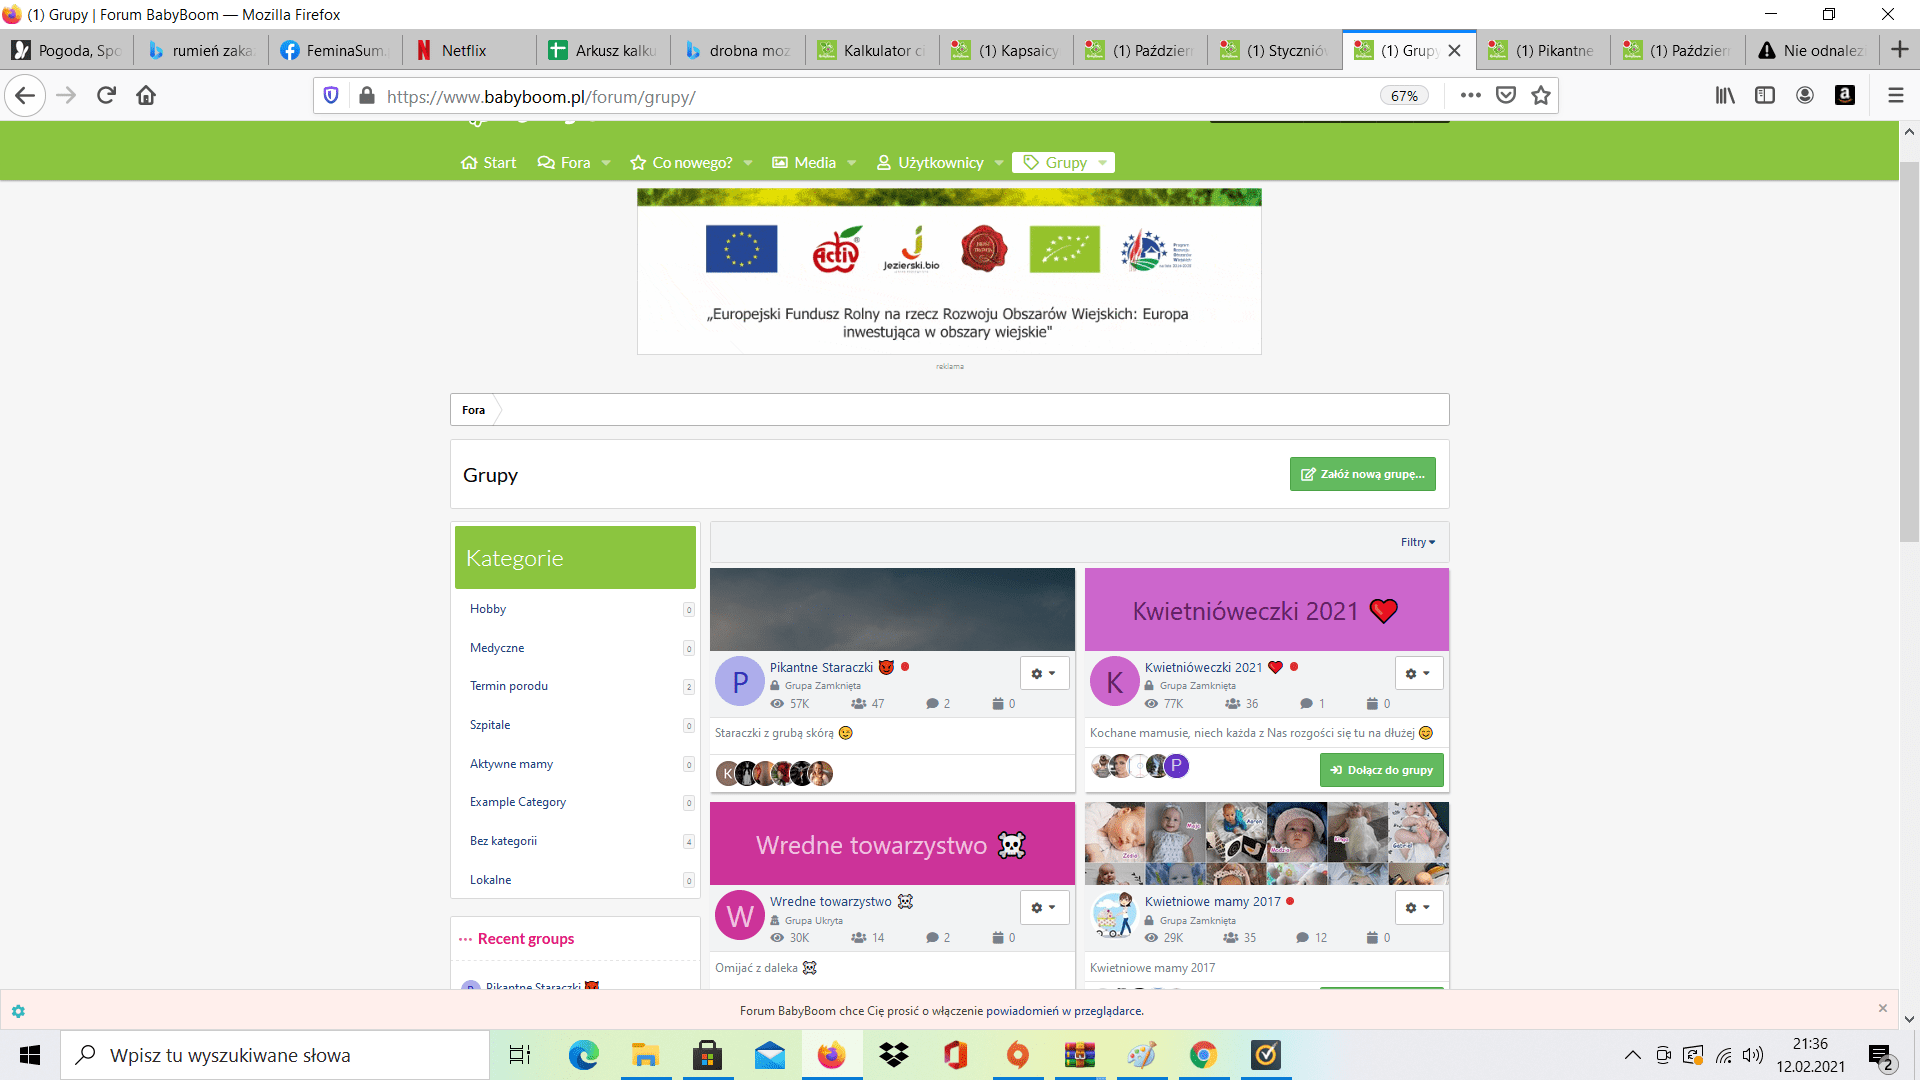
Task: Dismiss the notification prompt bar
Action: 1882,1008
